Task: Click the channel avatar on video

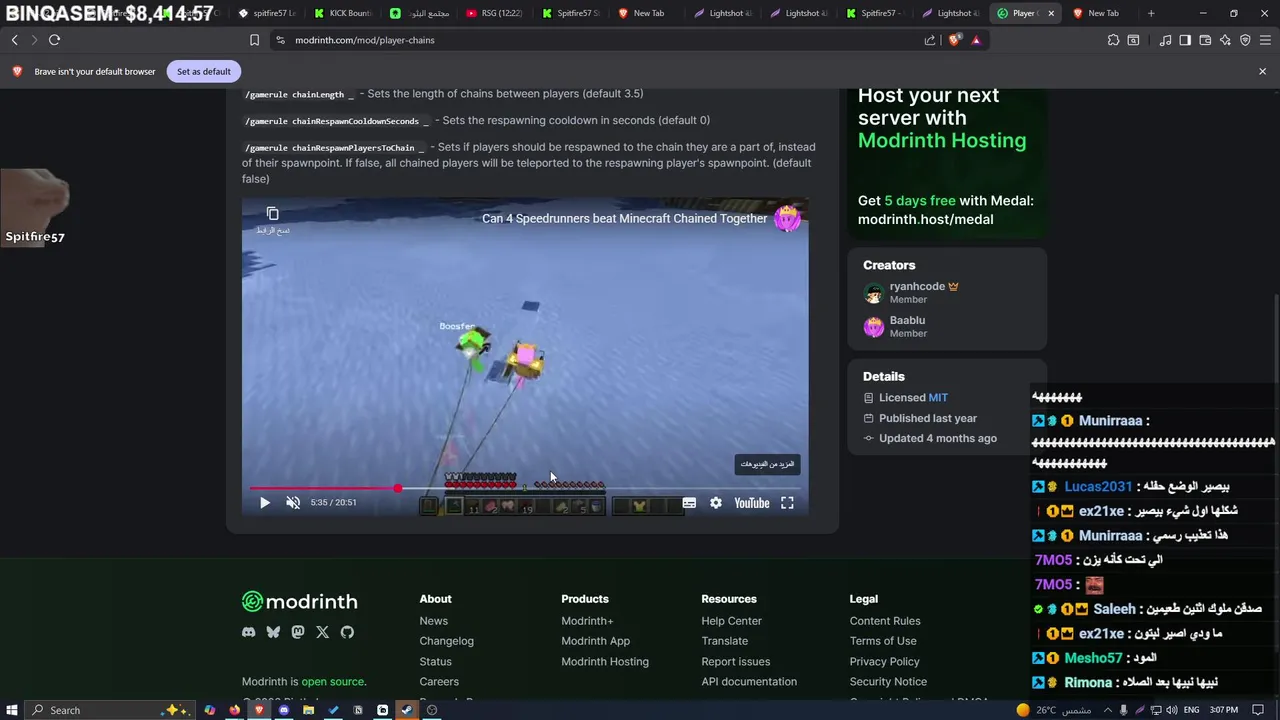Action: (x=787, y=218)
